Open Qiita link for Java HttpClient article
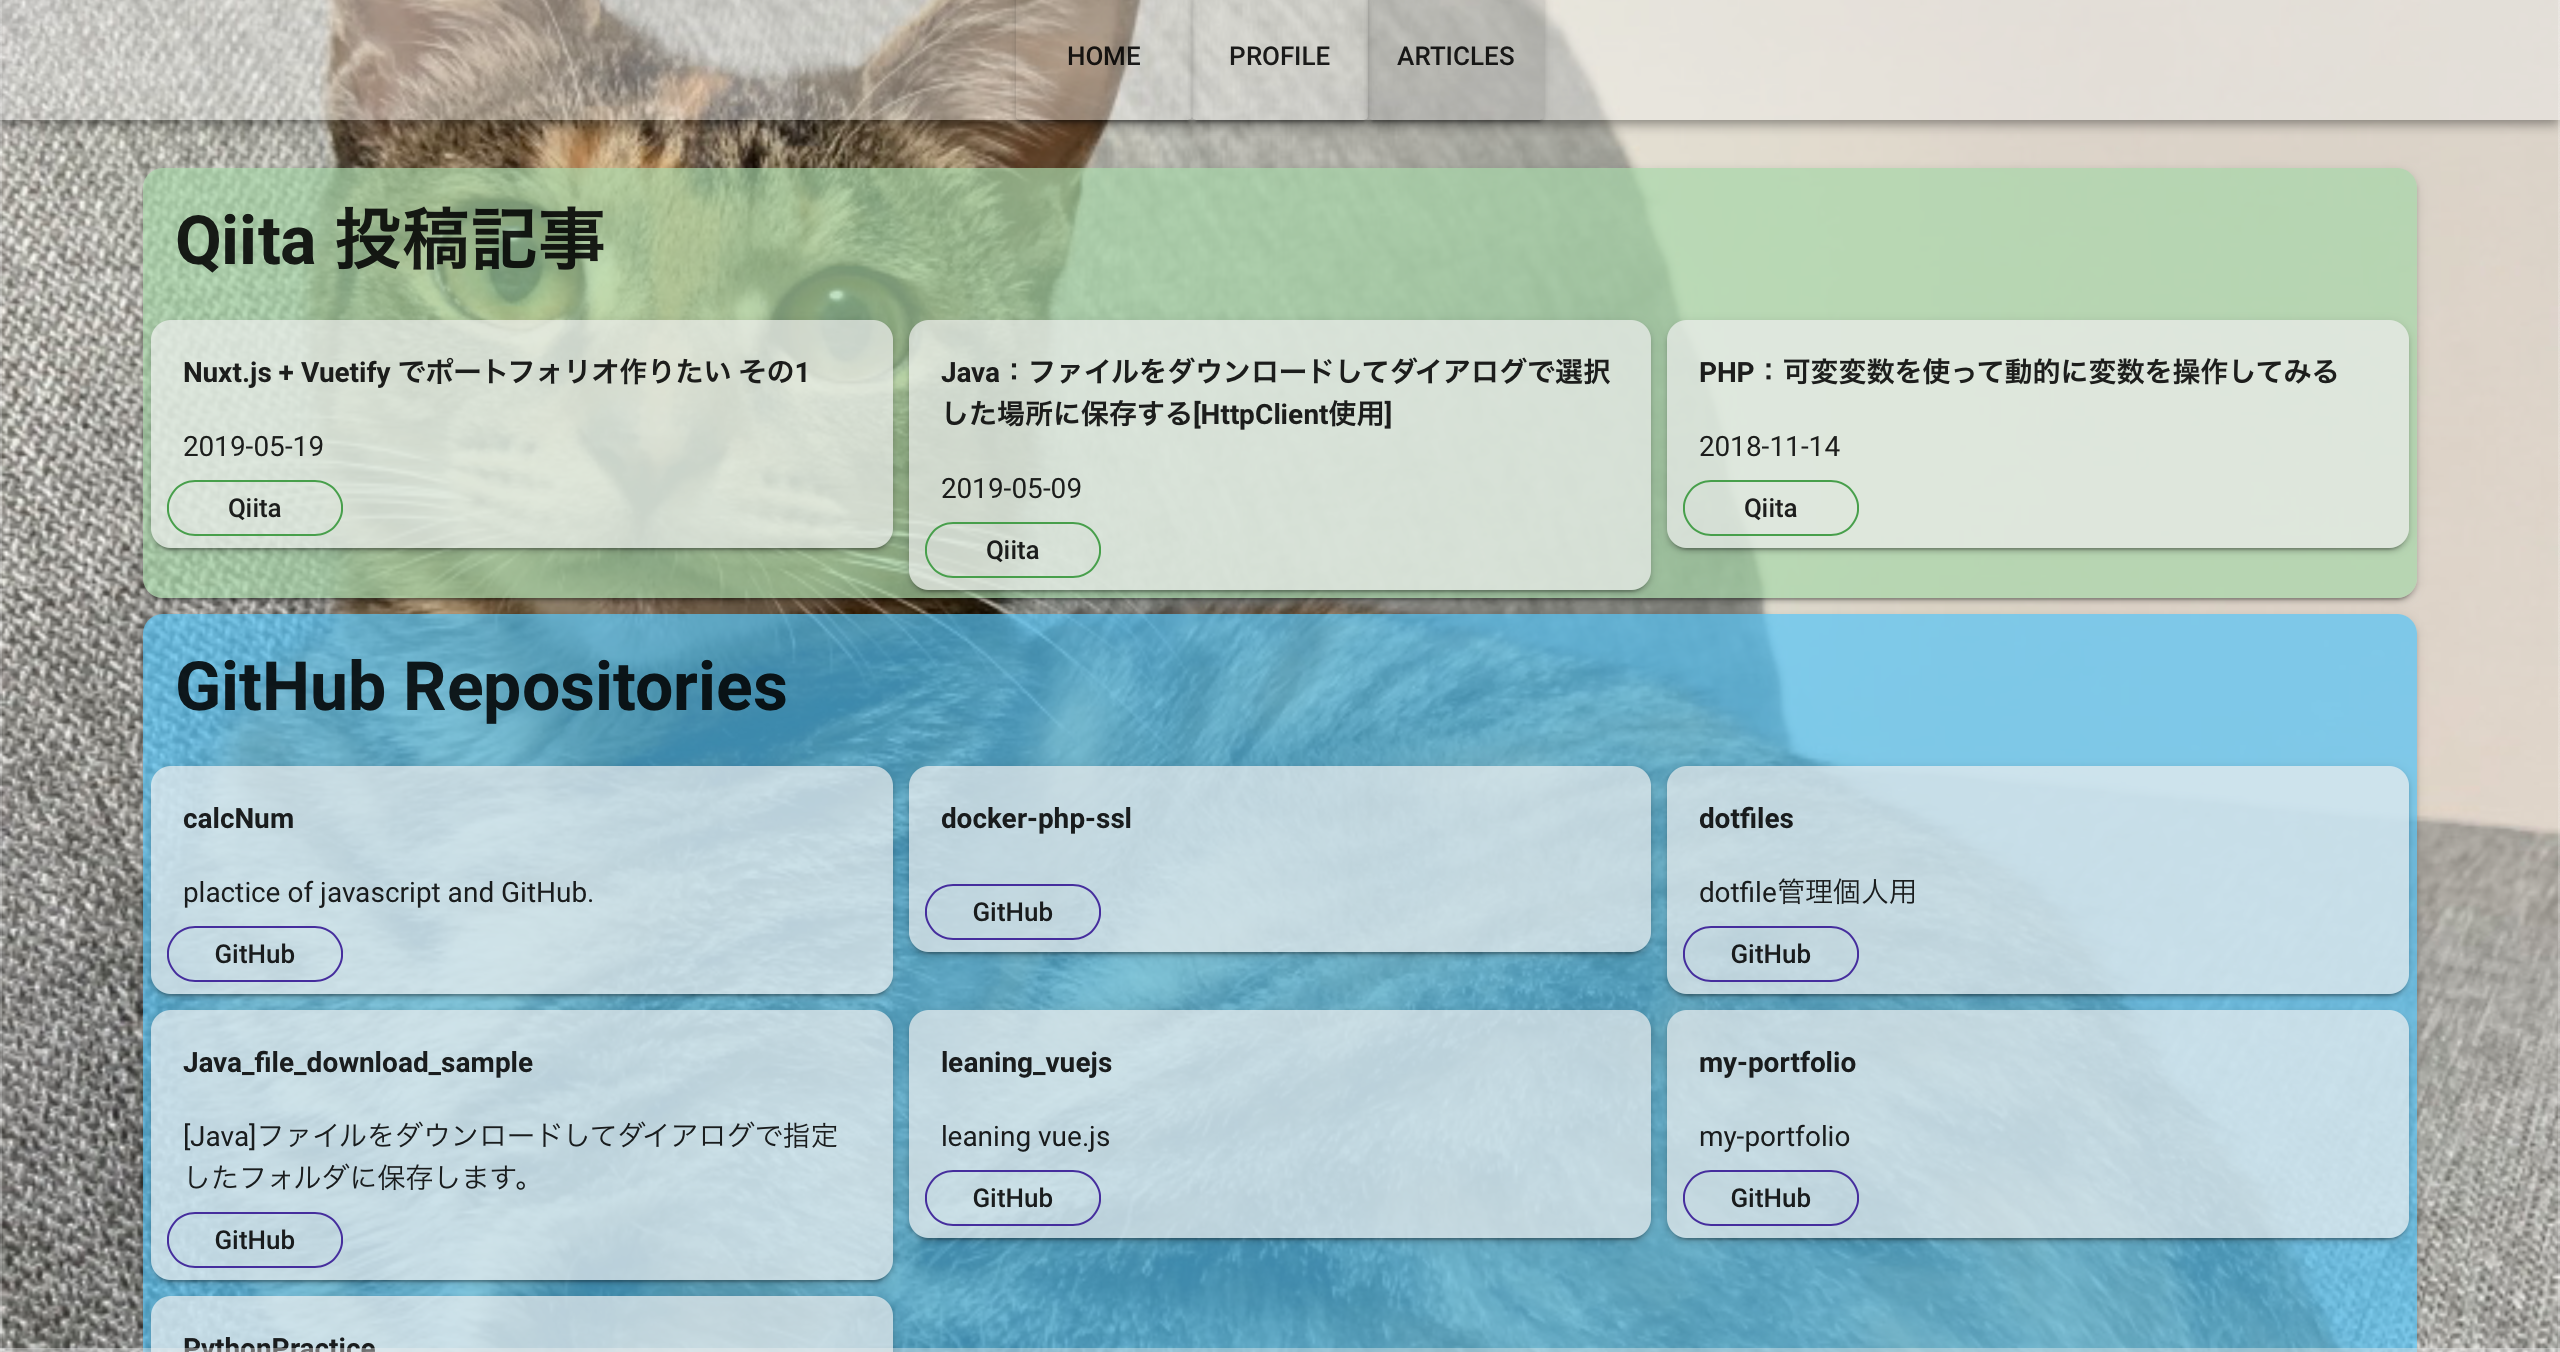Viewport: 2560px width, 1352px height. click(1012, 550)
